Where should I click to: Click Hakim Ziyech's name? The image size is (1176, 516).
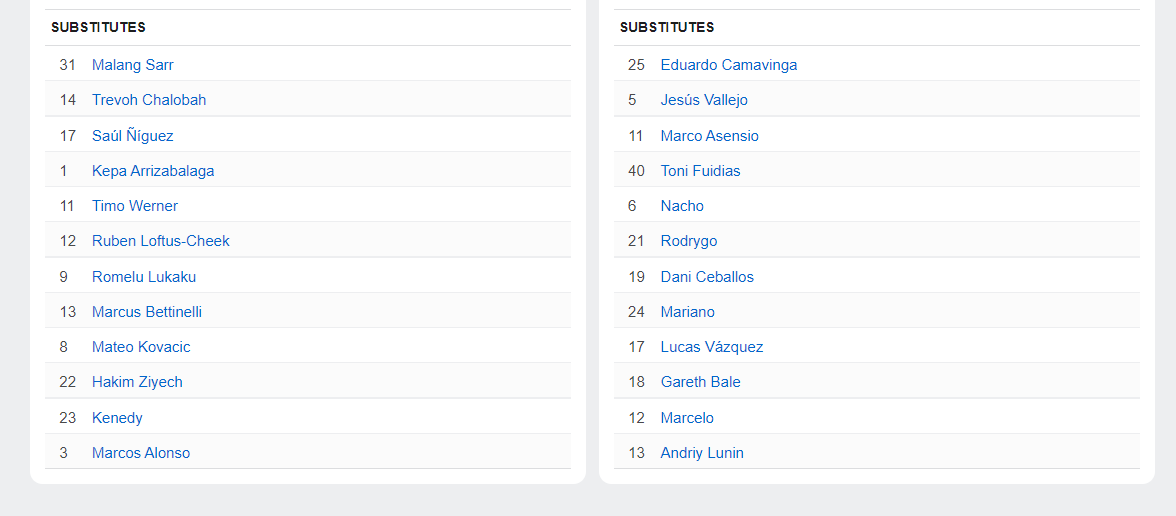click(x=137, y=382)
